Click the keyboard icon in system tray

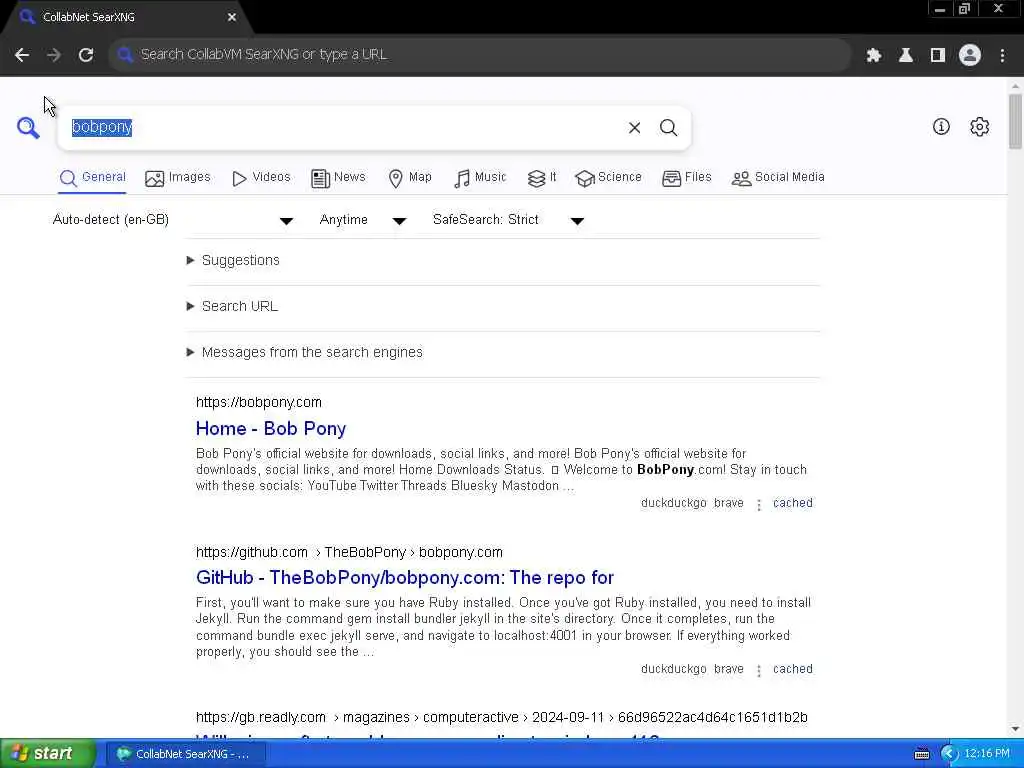(921, 754)
